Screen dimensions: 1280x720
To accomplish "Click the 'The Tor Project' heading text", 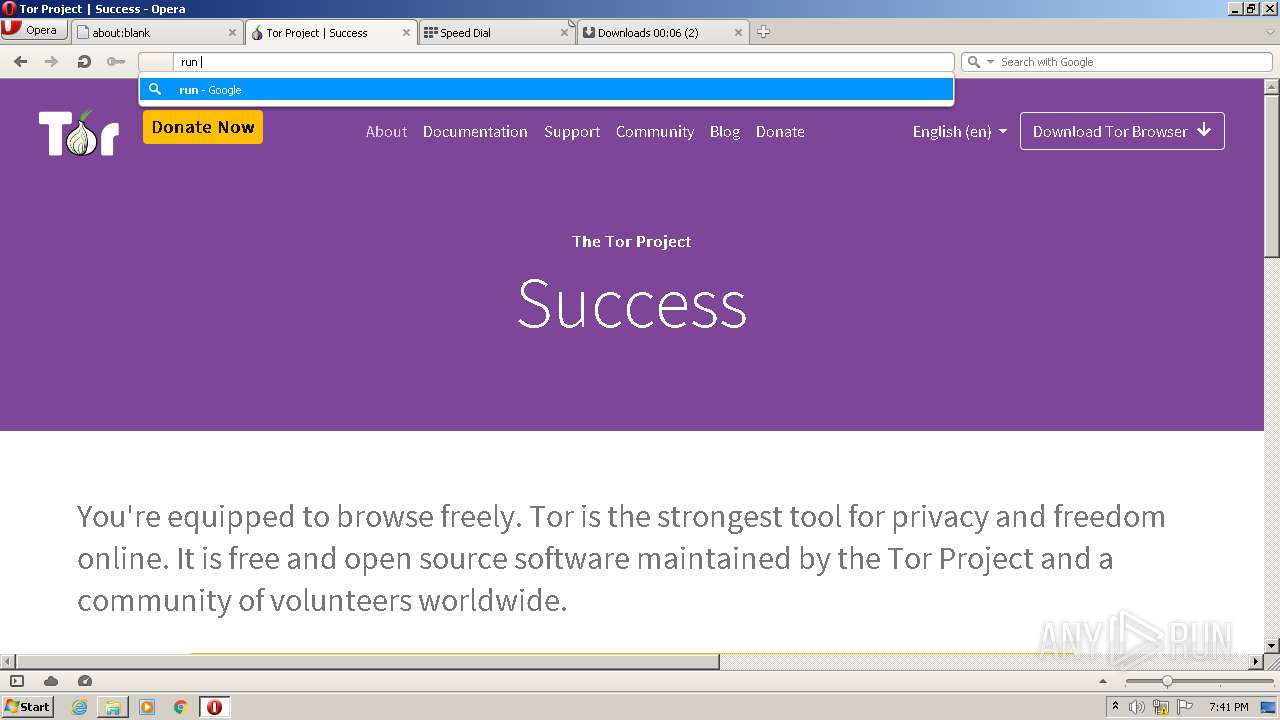I will tap(632, 241).
